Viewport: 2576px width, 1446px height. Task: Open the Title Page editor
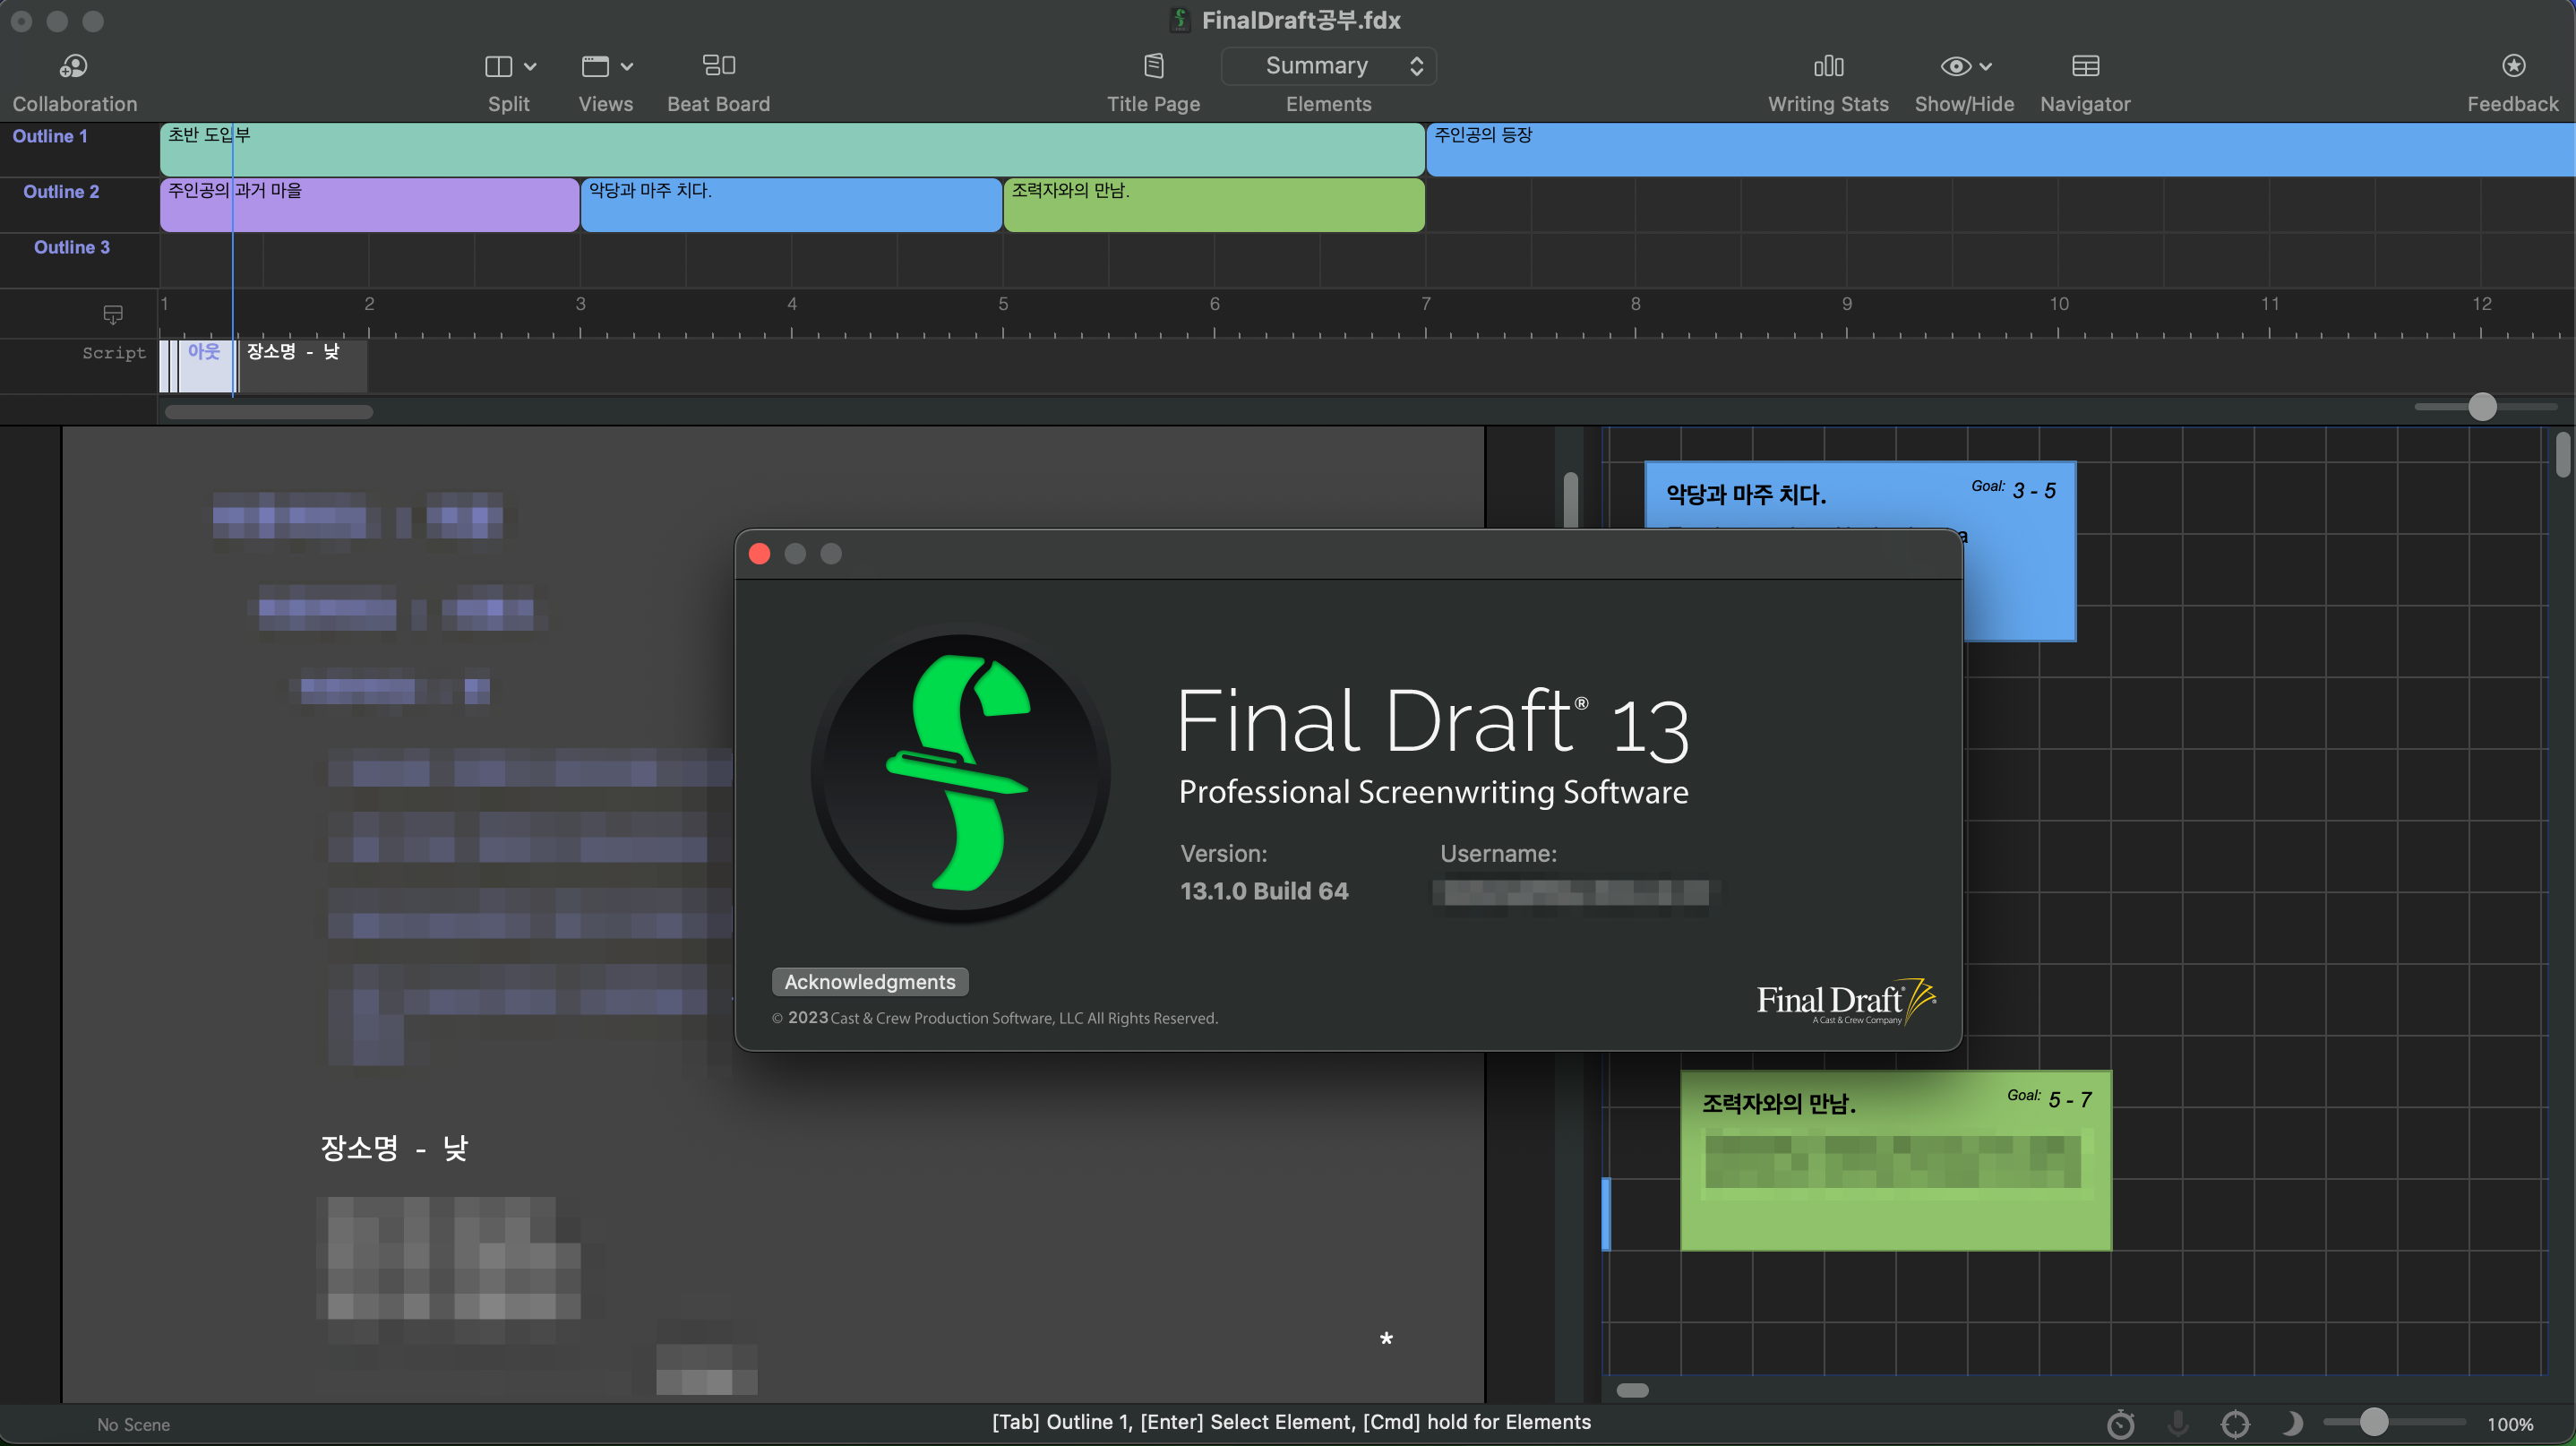tap(1153, 66)
